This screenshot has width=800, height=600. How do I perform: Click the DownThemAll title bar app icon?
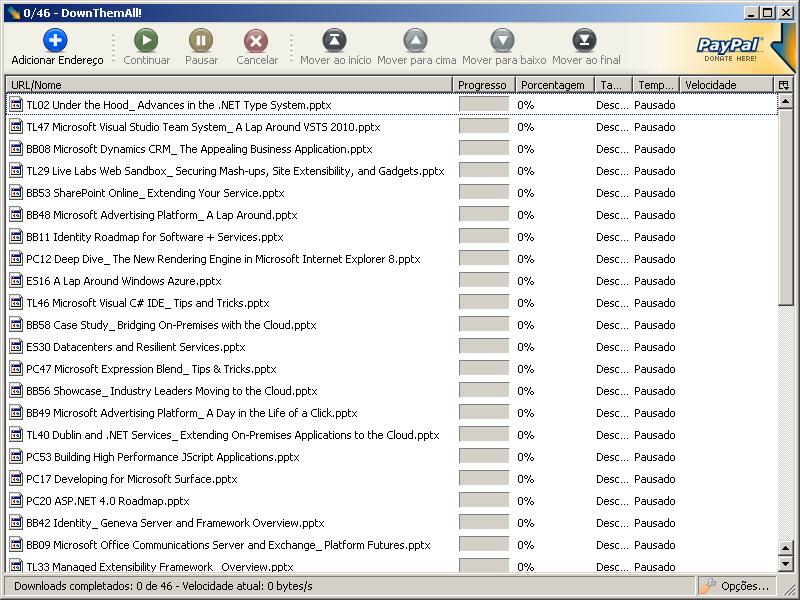click(14, 12)
